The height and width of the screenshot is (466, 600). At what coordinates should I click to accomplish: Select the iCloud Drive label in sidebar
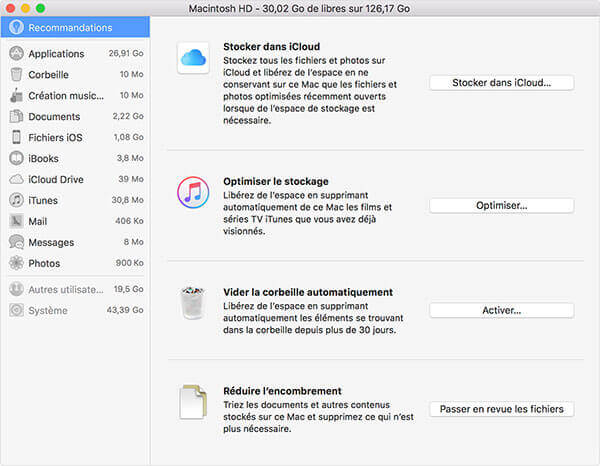tap(56, 179)
